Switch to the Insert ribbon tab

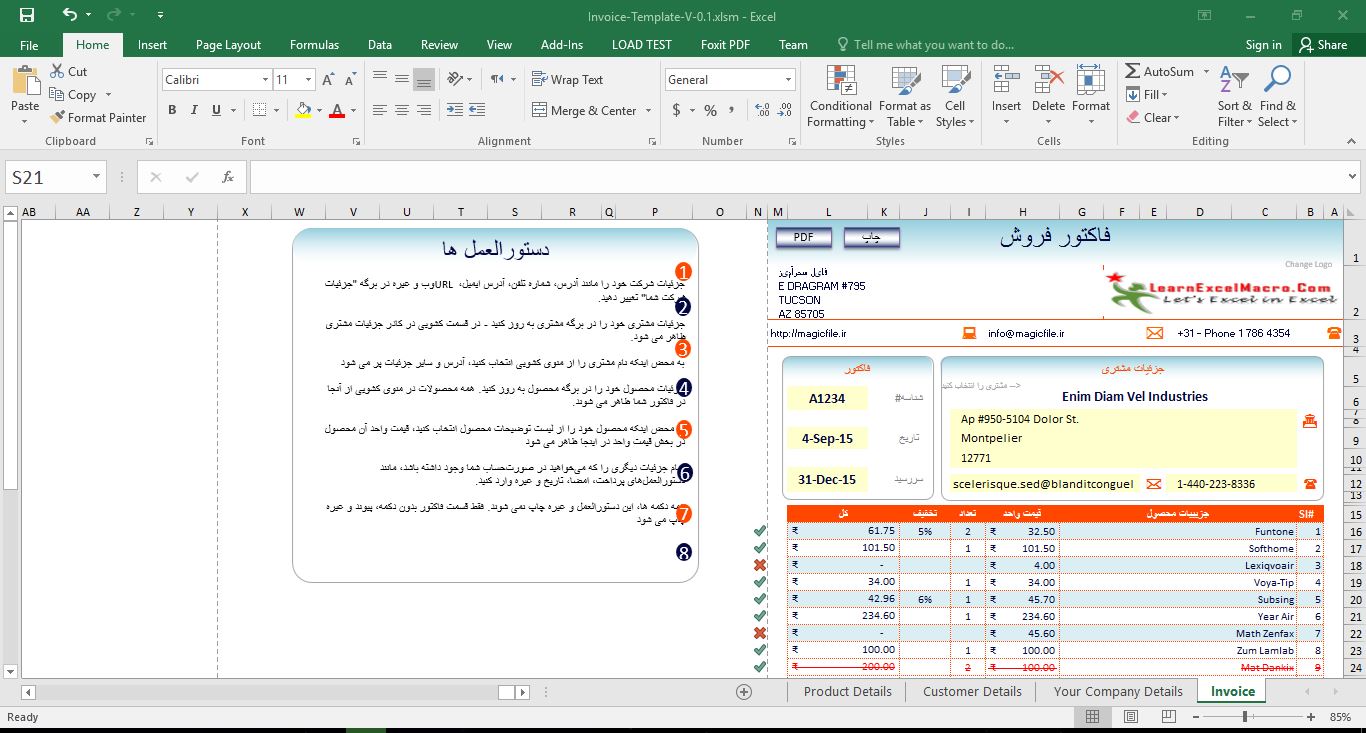152,44
